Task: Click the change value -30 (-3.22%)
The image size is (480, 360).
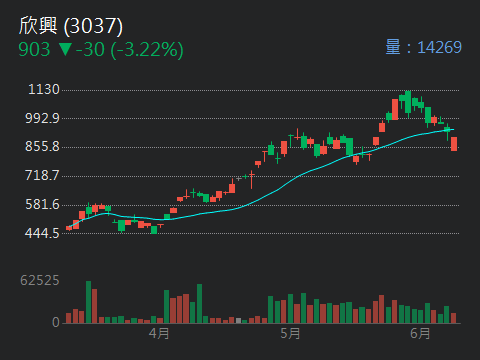Action: click(x=130, y=50)
